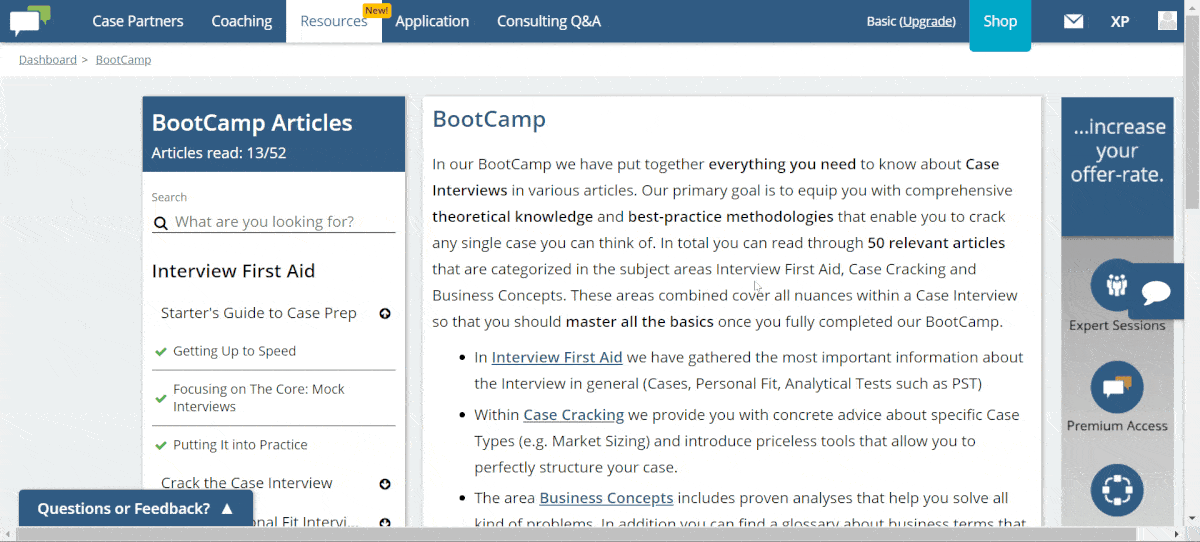Click the lifebuoy circle icon in sidebar

[x=1117, y=490]
